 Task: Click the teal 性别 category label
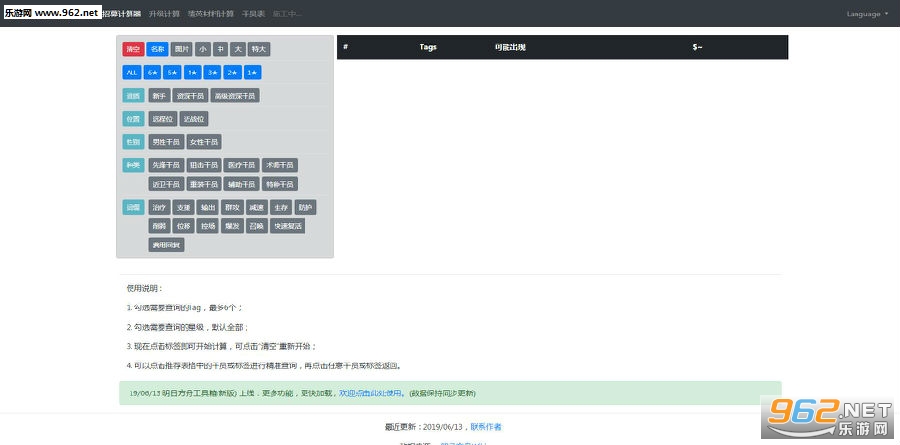point(133,142)
